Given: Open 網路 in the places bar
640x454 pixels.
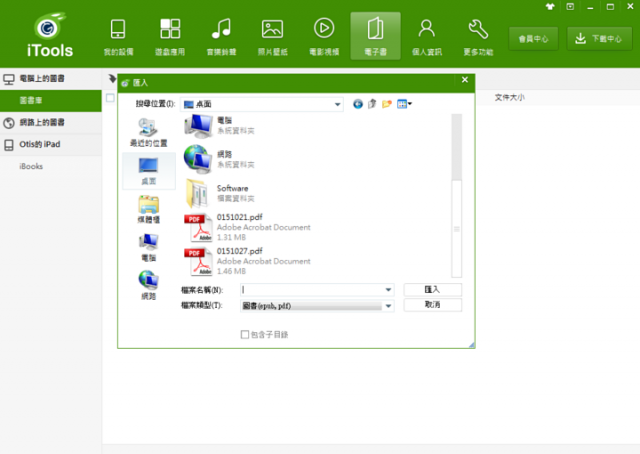Looking at the screenshot, I should point(149,285).
